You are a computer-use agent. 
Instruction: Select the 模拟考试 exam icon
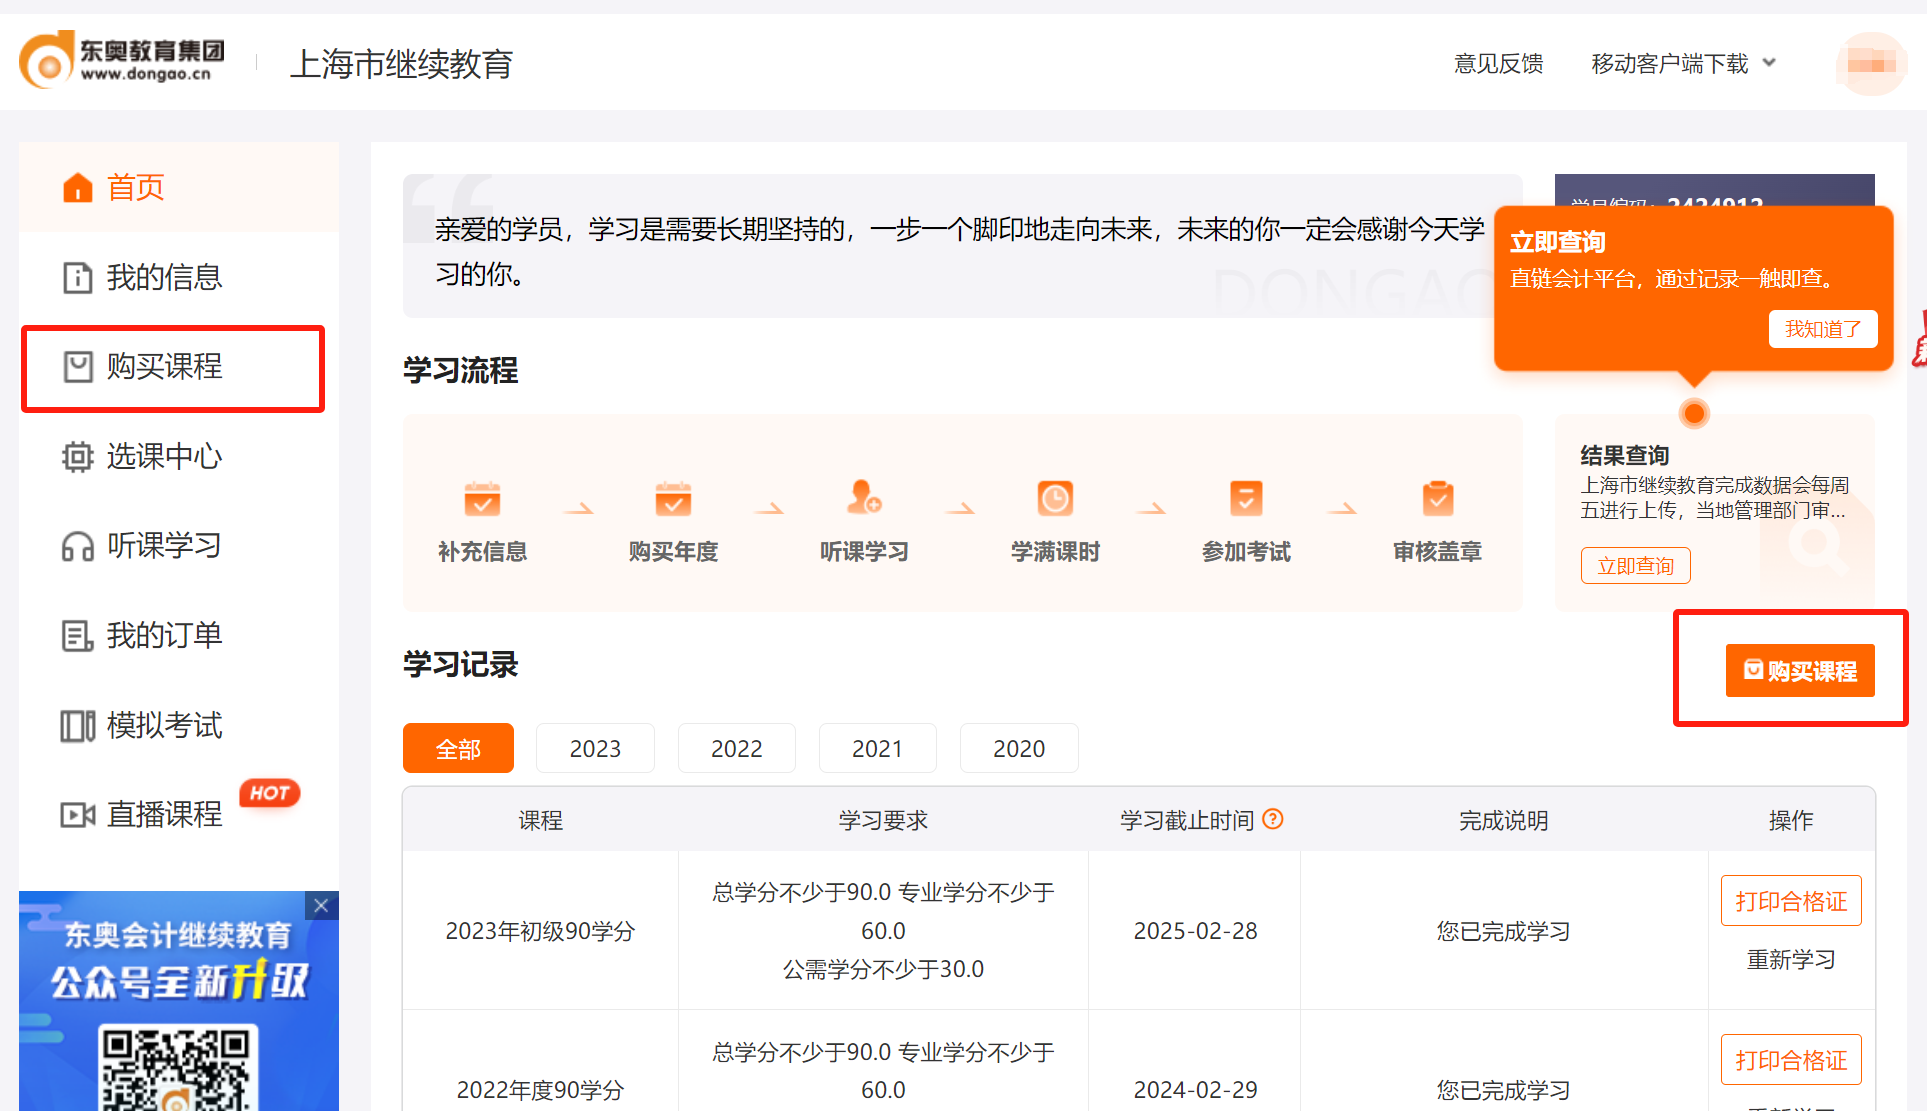click(x=78, y=726)
